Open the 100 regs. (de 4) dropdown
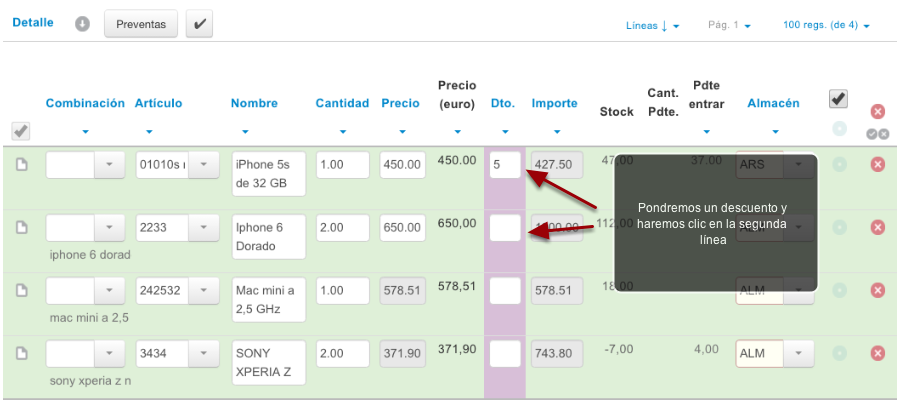906x401 pixels. point(826,25)
